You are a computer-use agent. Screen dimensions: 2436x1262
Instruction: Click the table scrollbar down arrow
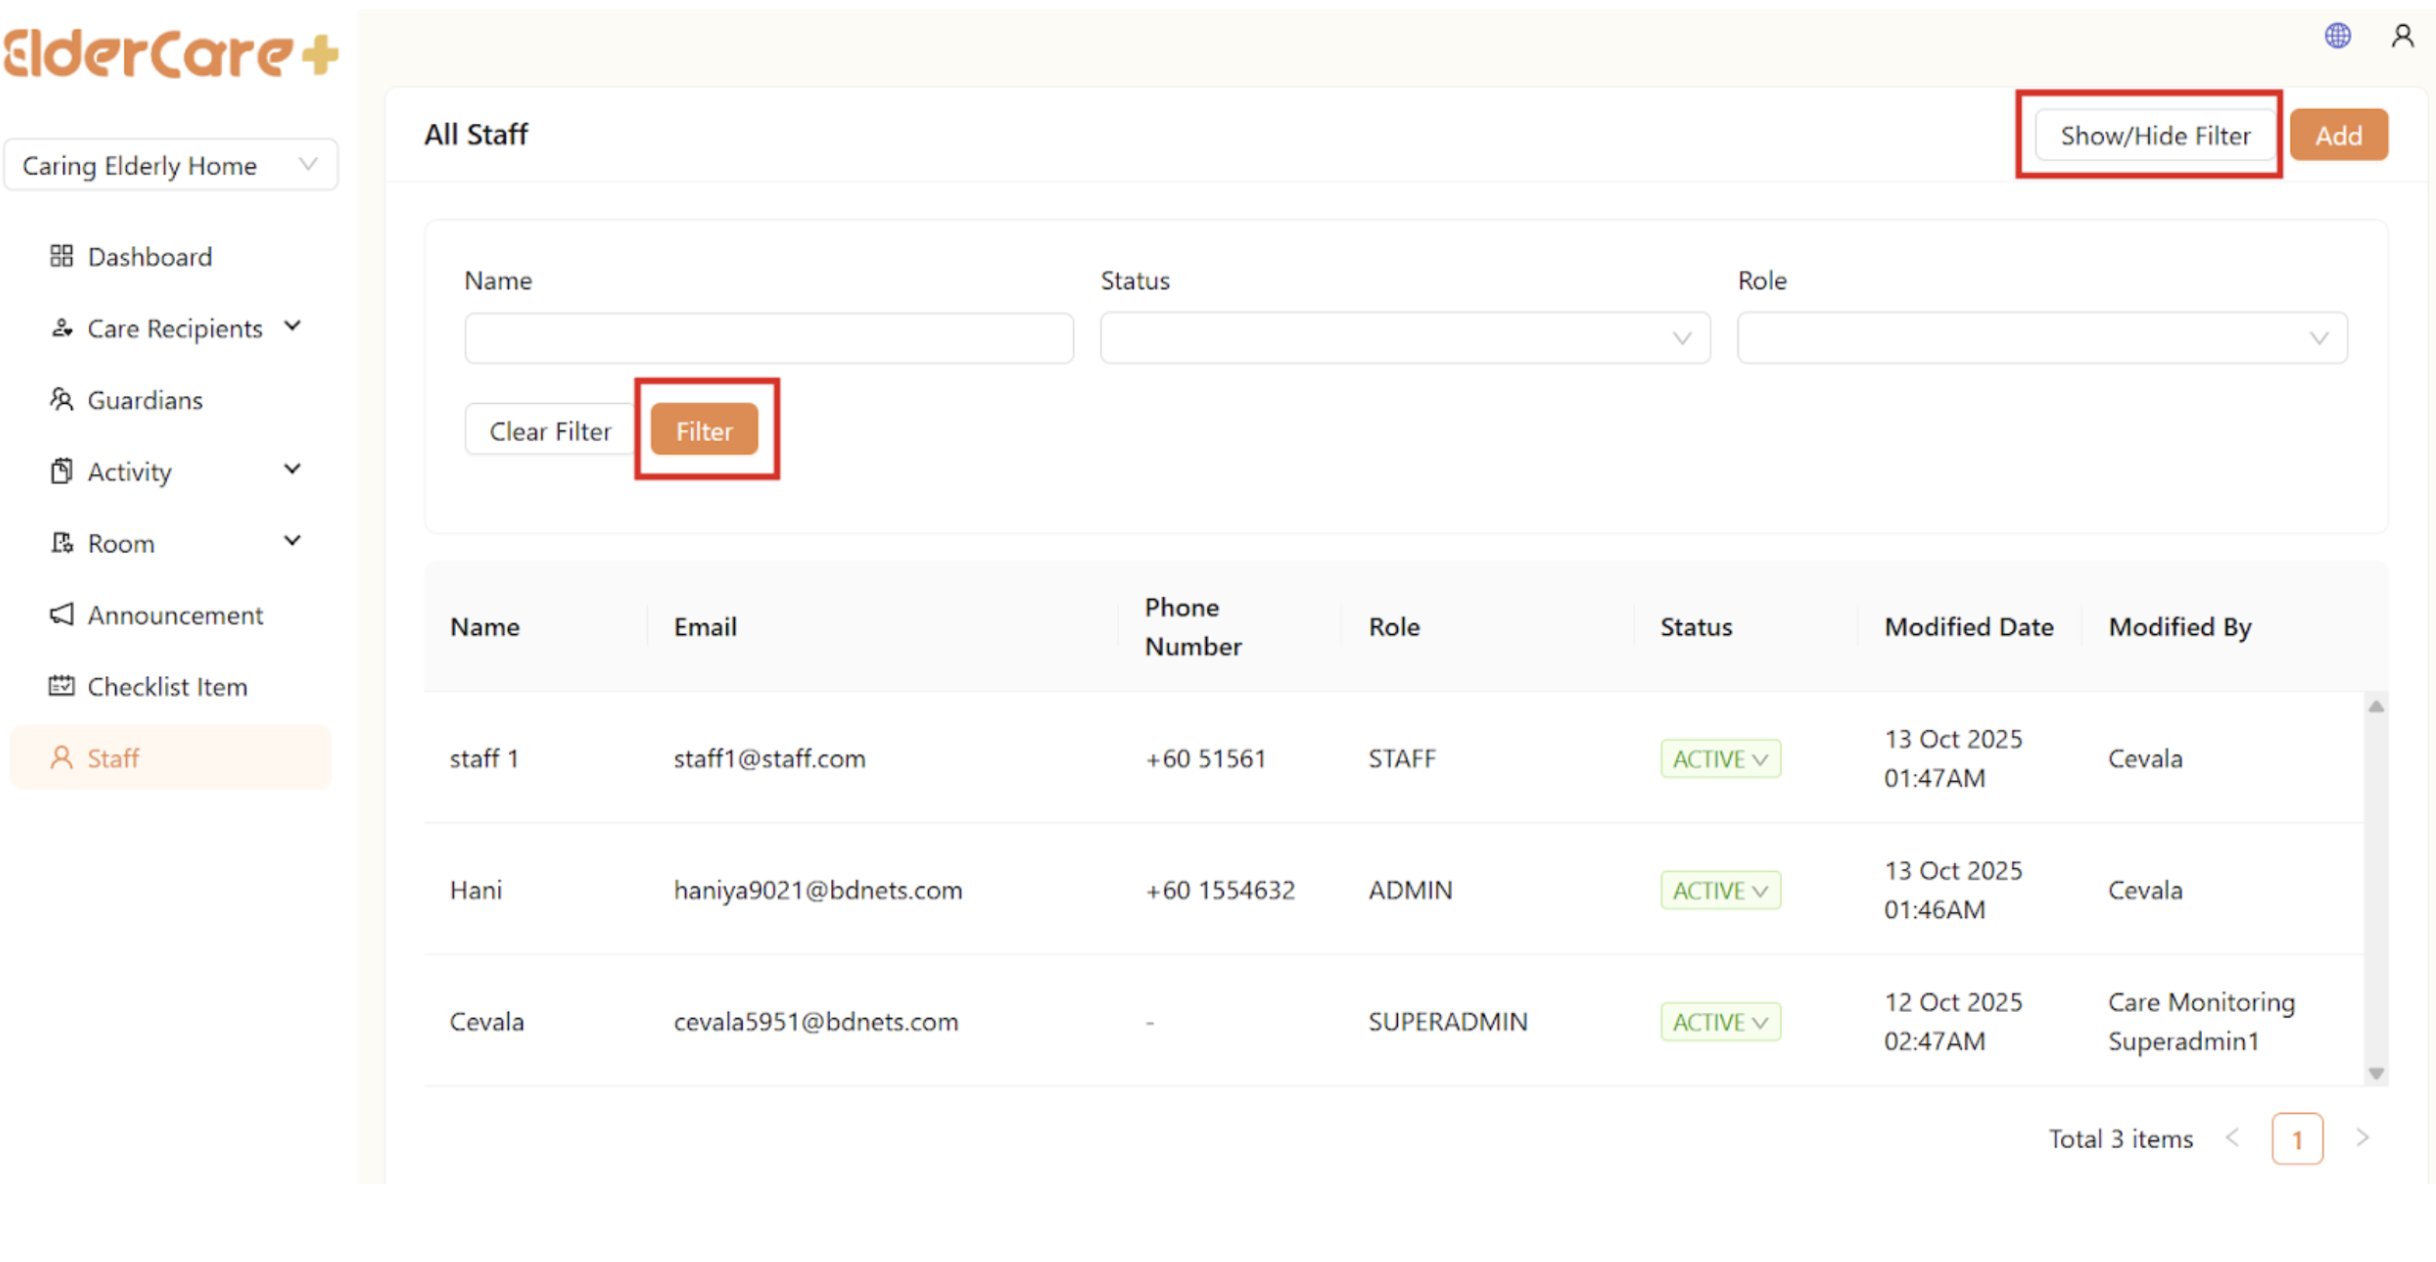coord(2376,1073)
